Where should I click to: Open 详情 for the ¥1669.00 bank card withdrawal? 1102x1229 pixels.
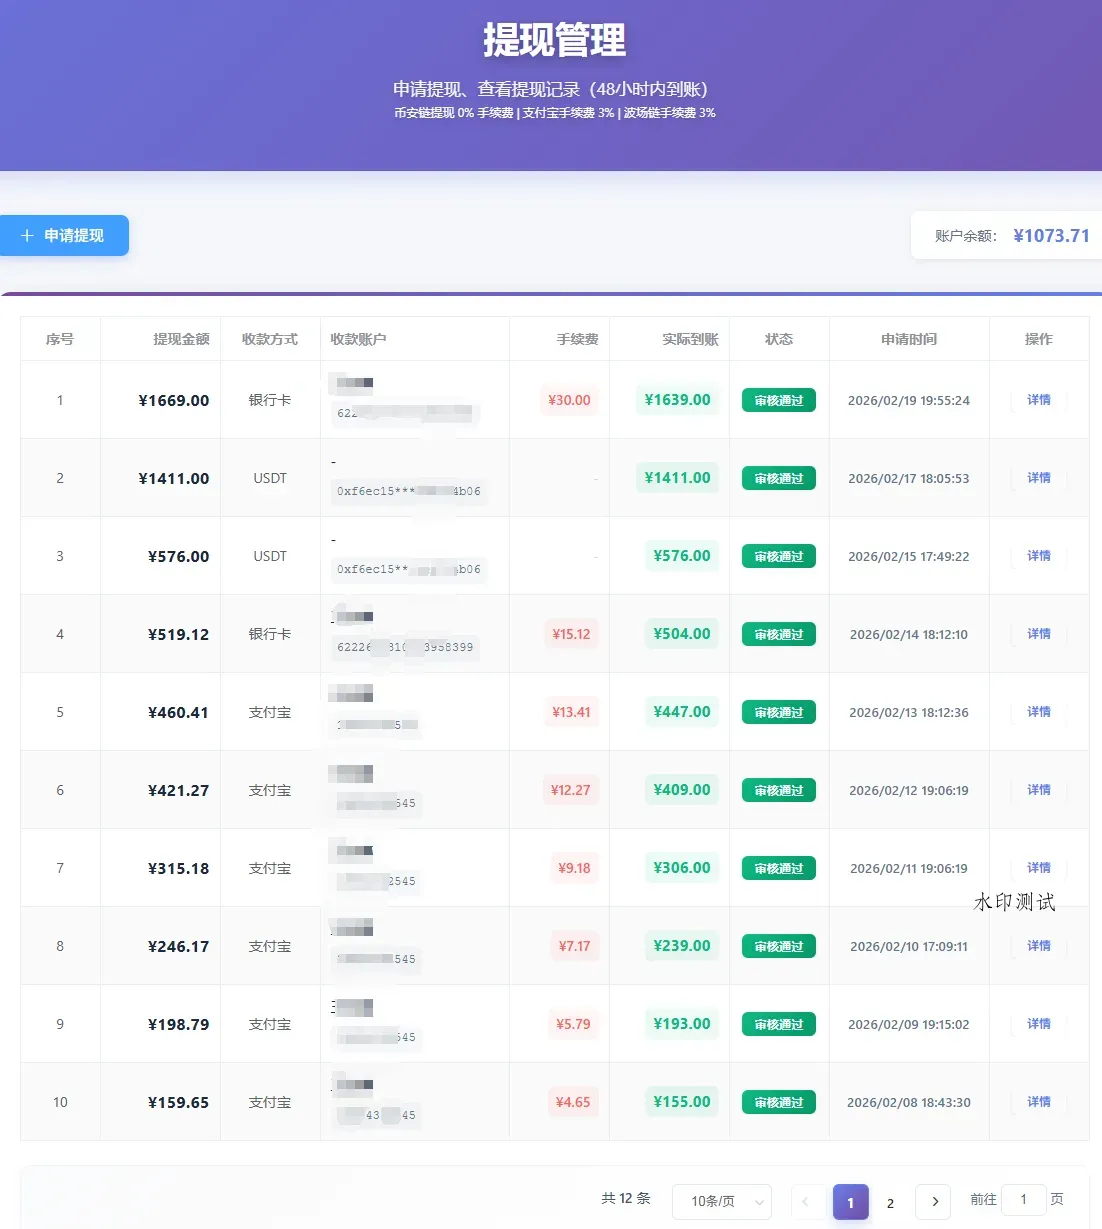pos(1038,399)
